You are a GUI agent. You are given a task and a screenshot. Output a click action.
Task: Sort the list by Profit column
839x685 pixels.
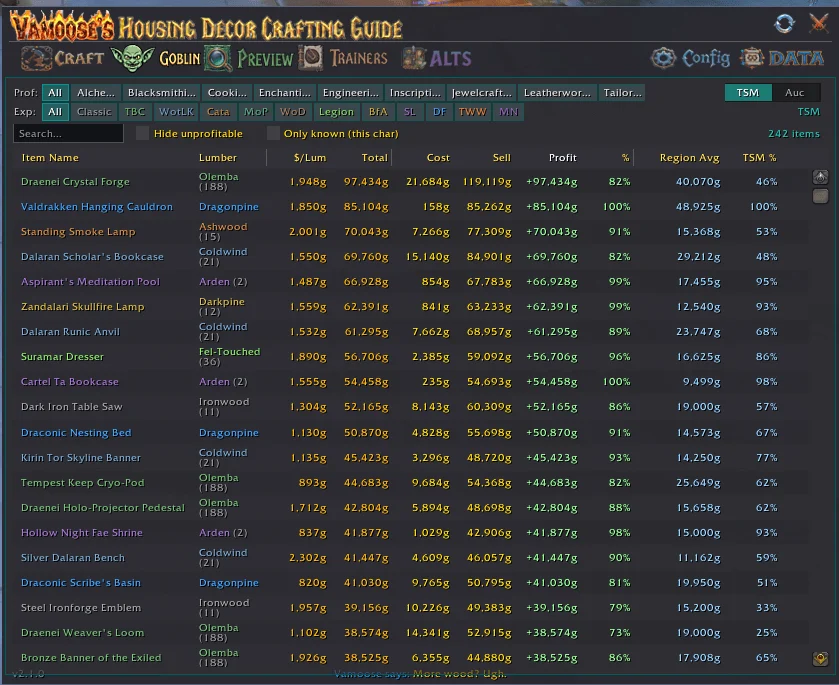(562, 158)
